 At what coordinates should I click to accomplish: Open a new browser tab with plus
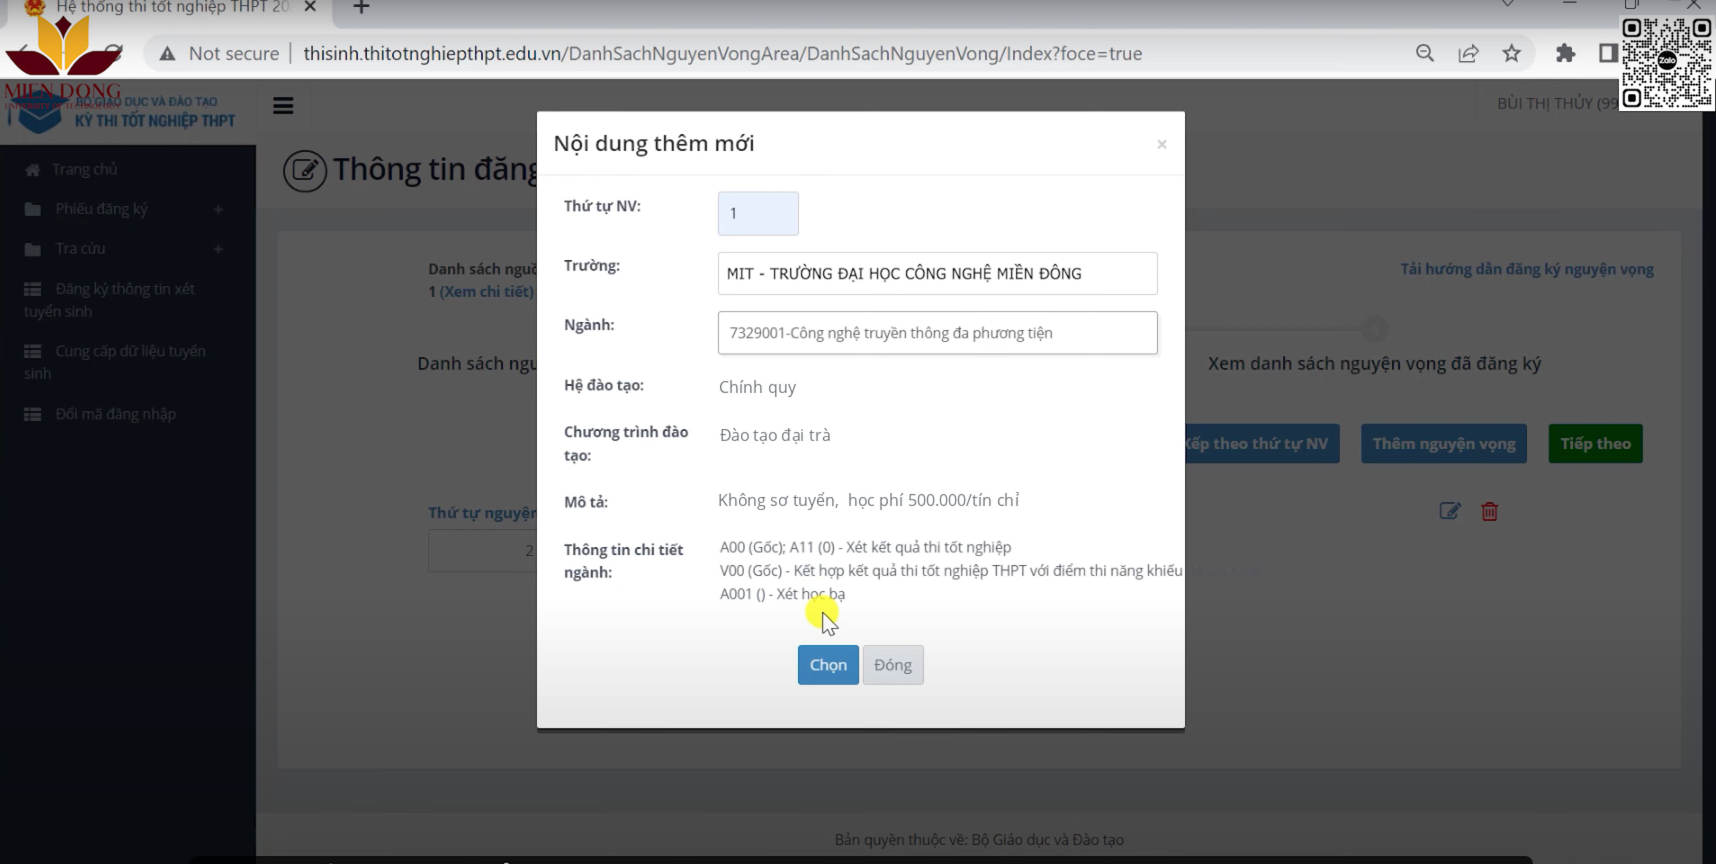361,7
